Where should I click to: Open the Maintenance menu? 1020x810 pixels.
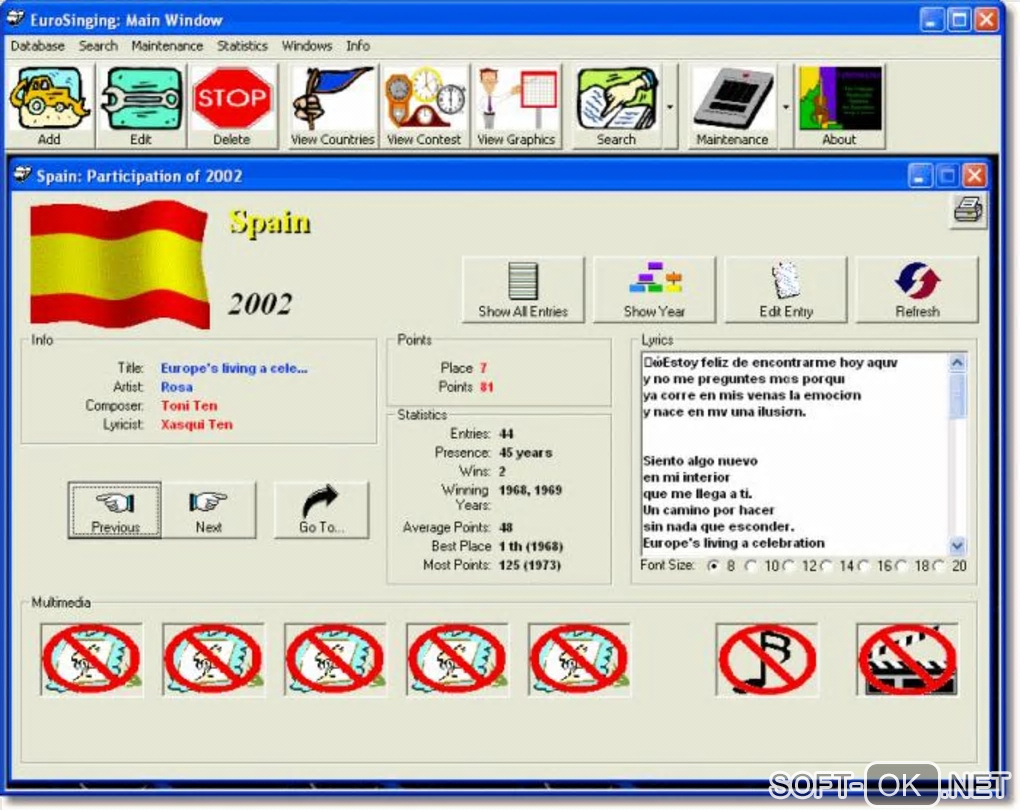tap(167, 46)
